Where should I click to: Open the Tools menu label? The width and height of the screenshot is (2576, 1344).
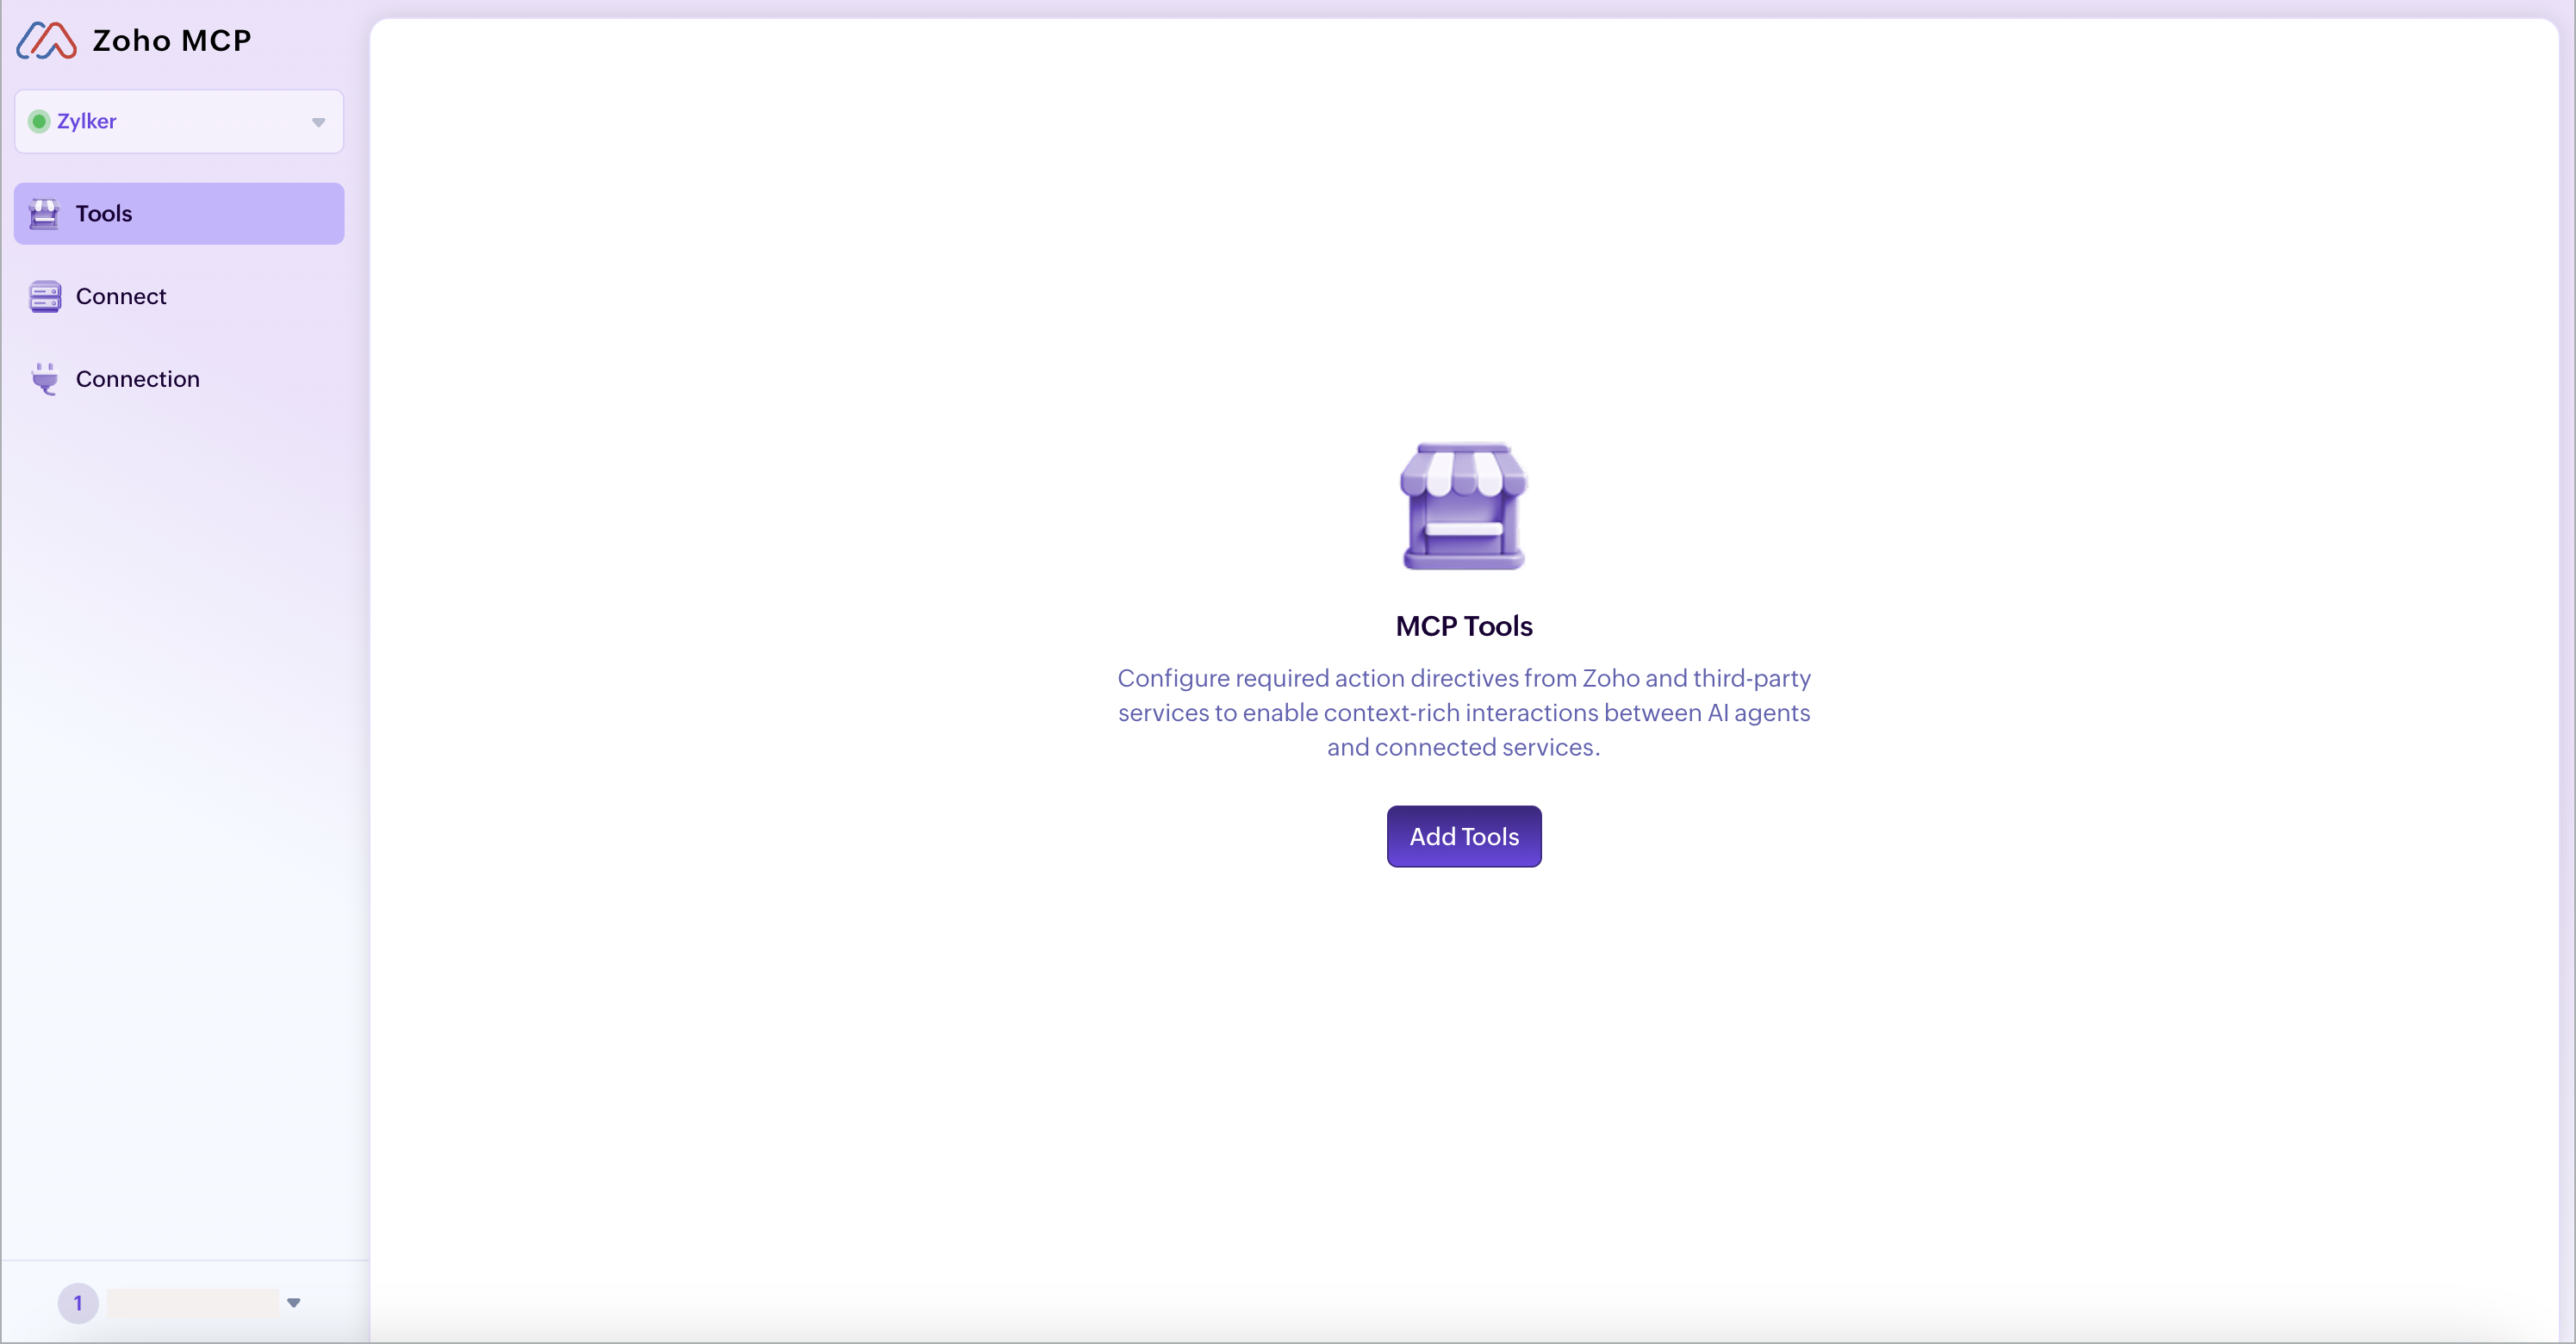tap(104, 213)
